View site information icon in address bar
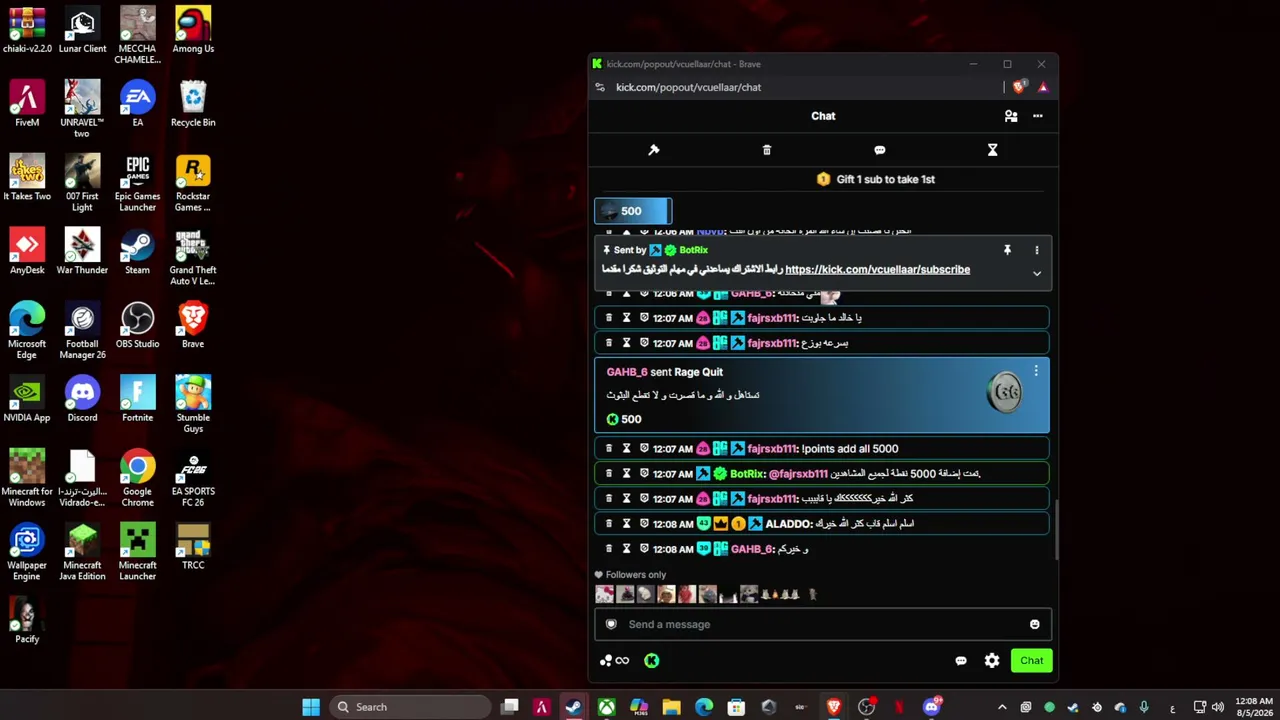Image resolution: width=1280 pixels, height=720 pixels. [600, 88]
